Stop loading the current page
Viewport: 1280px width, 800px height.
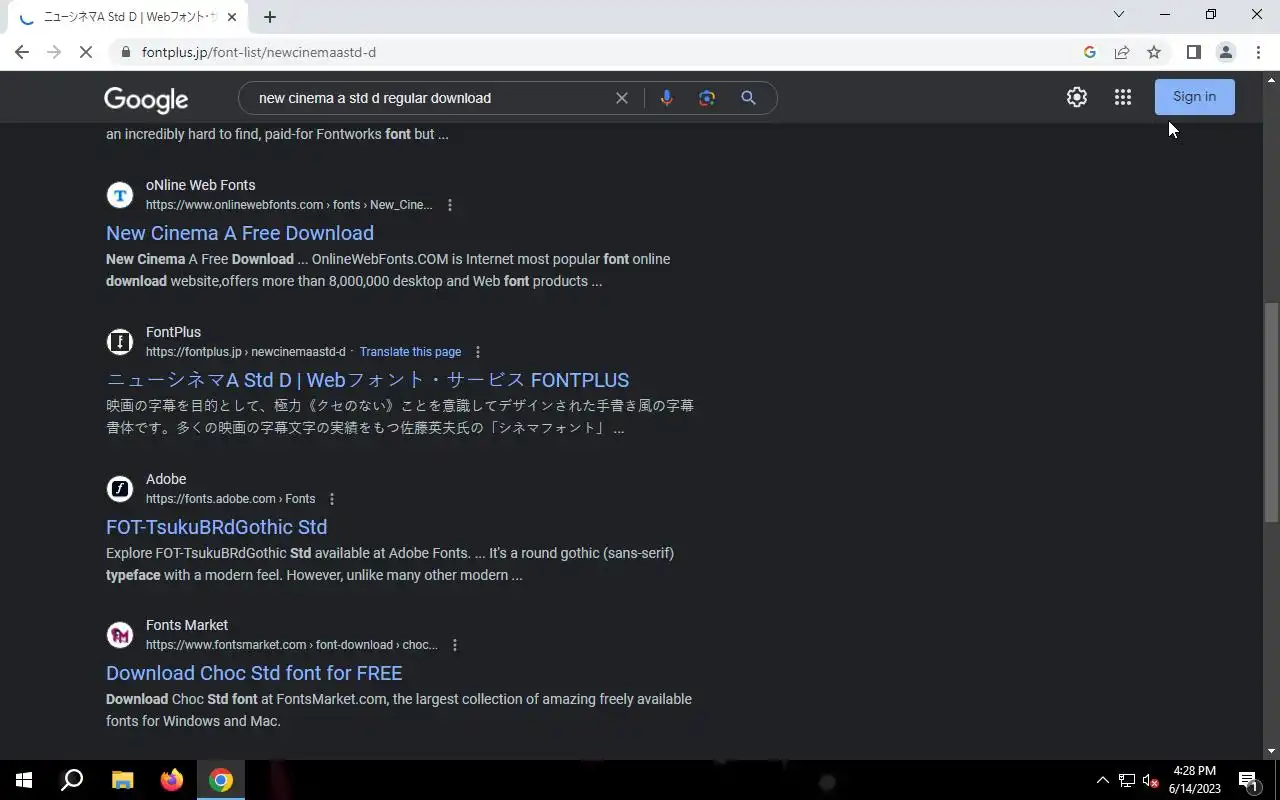(86, 52)
